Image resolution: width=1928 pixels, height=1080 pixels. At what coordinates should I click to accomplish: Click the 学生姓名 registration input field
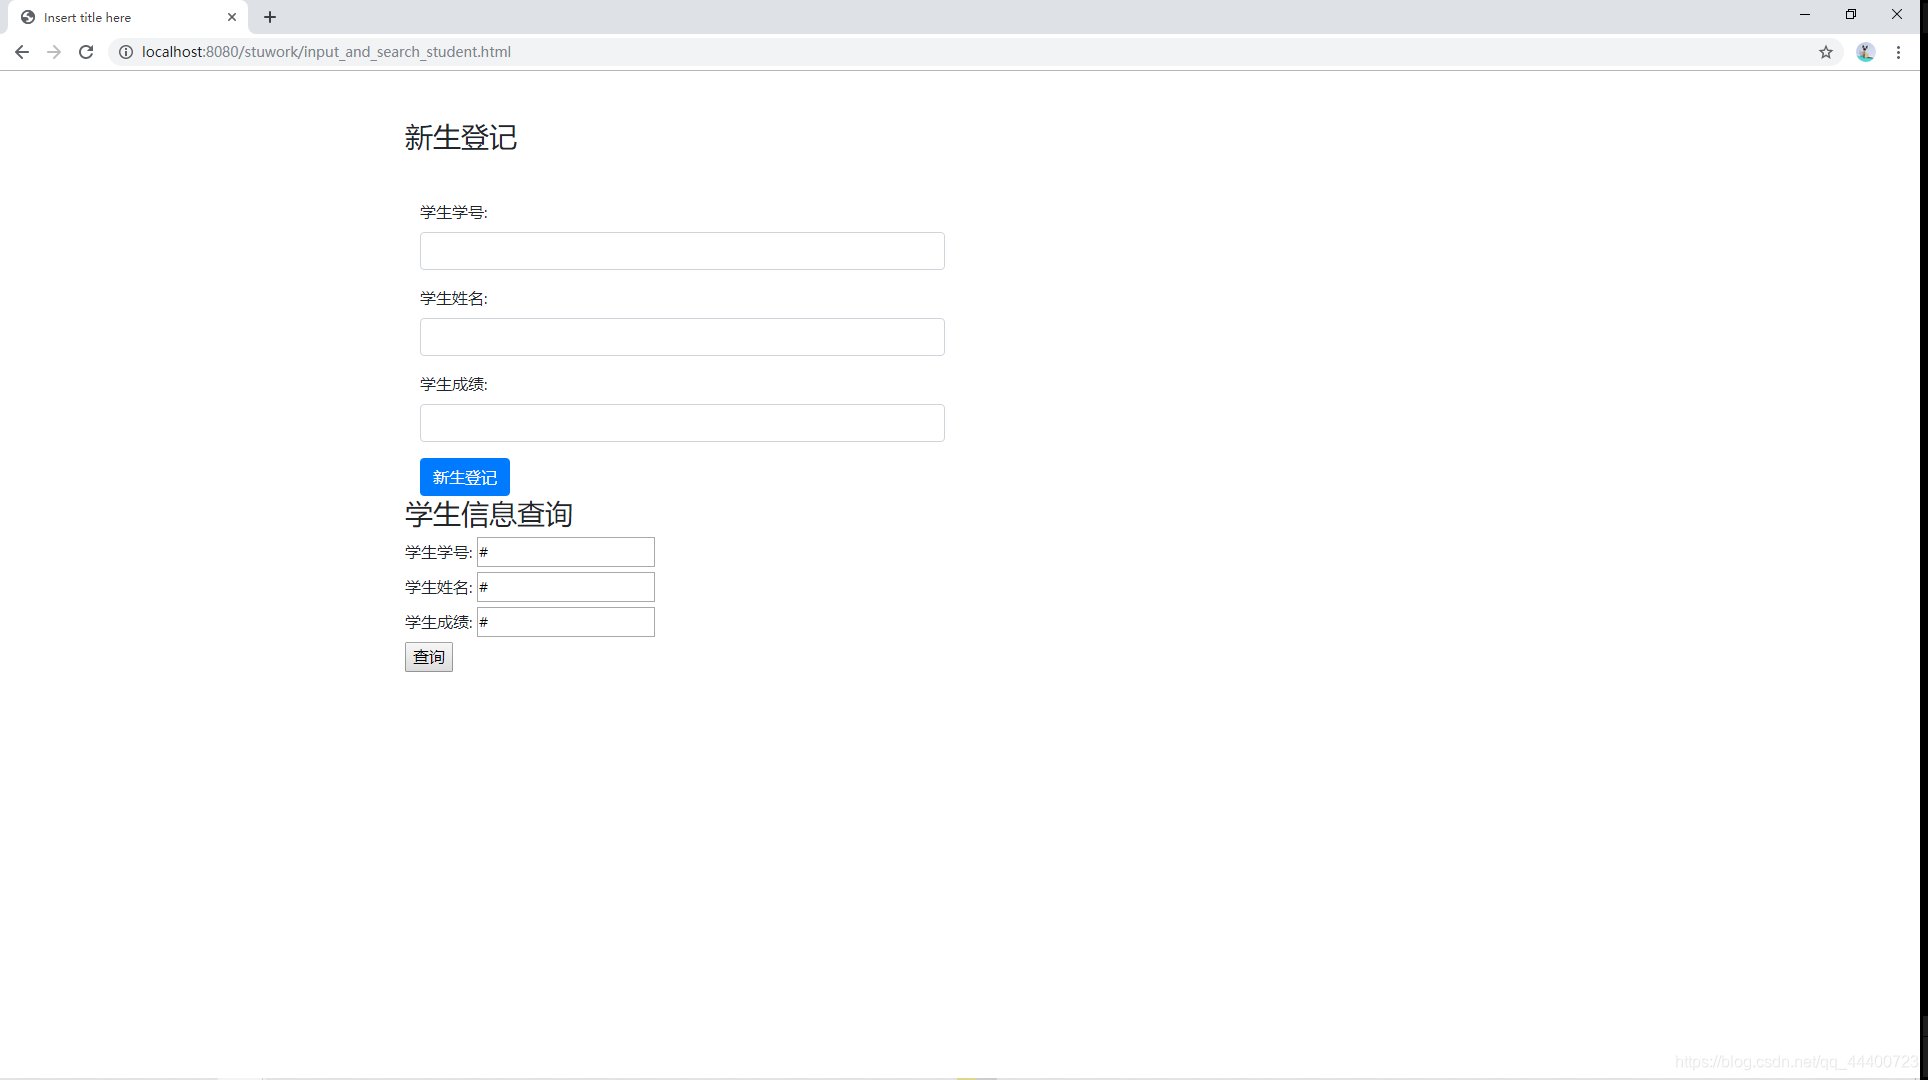click(682, 336)
